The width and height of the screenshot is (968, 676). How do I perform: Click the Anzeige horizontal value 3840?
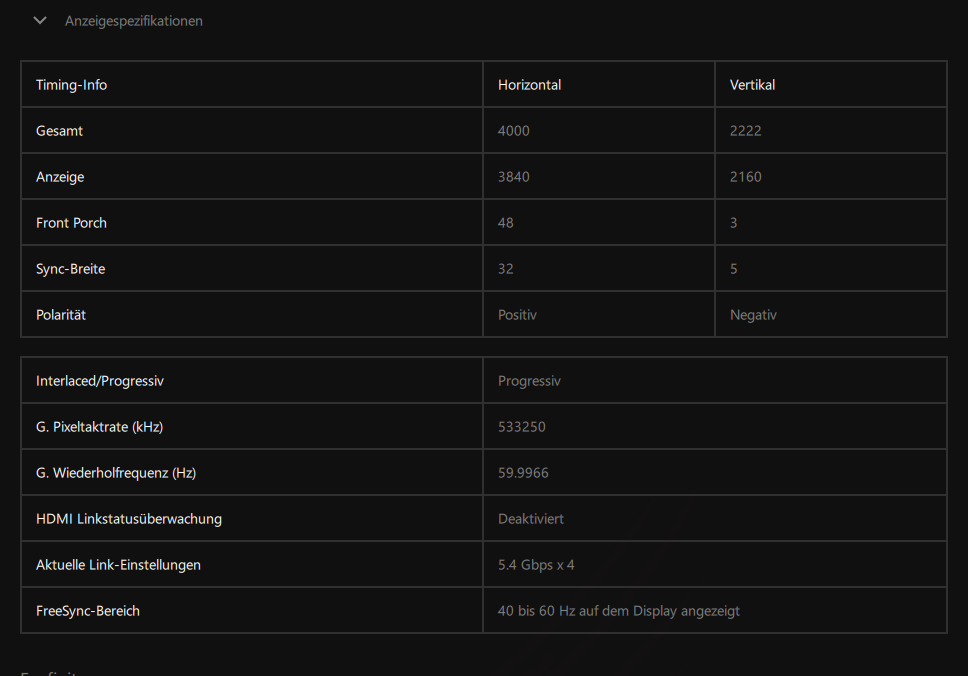click(x=514, y=177)
